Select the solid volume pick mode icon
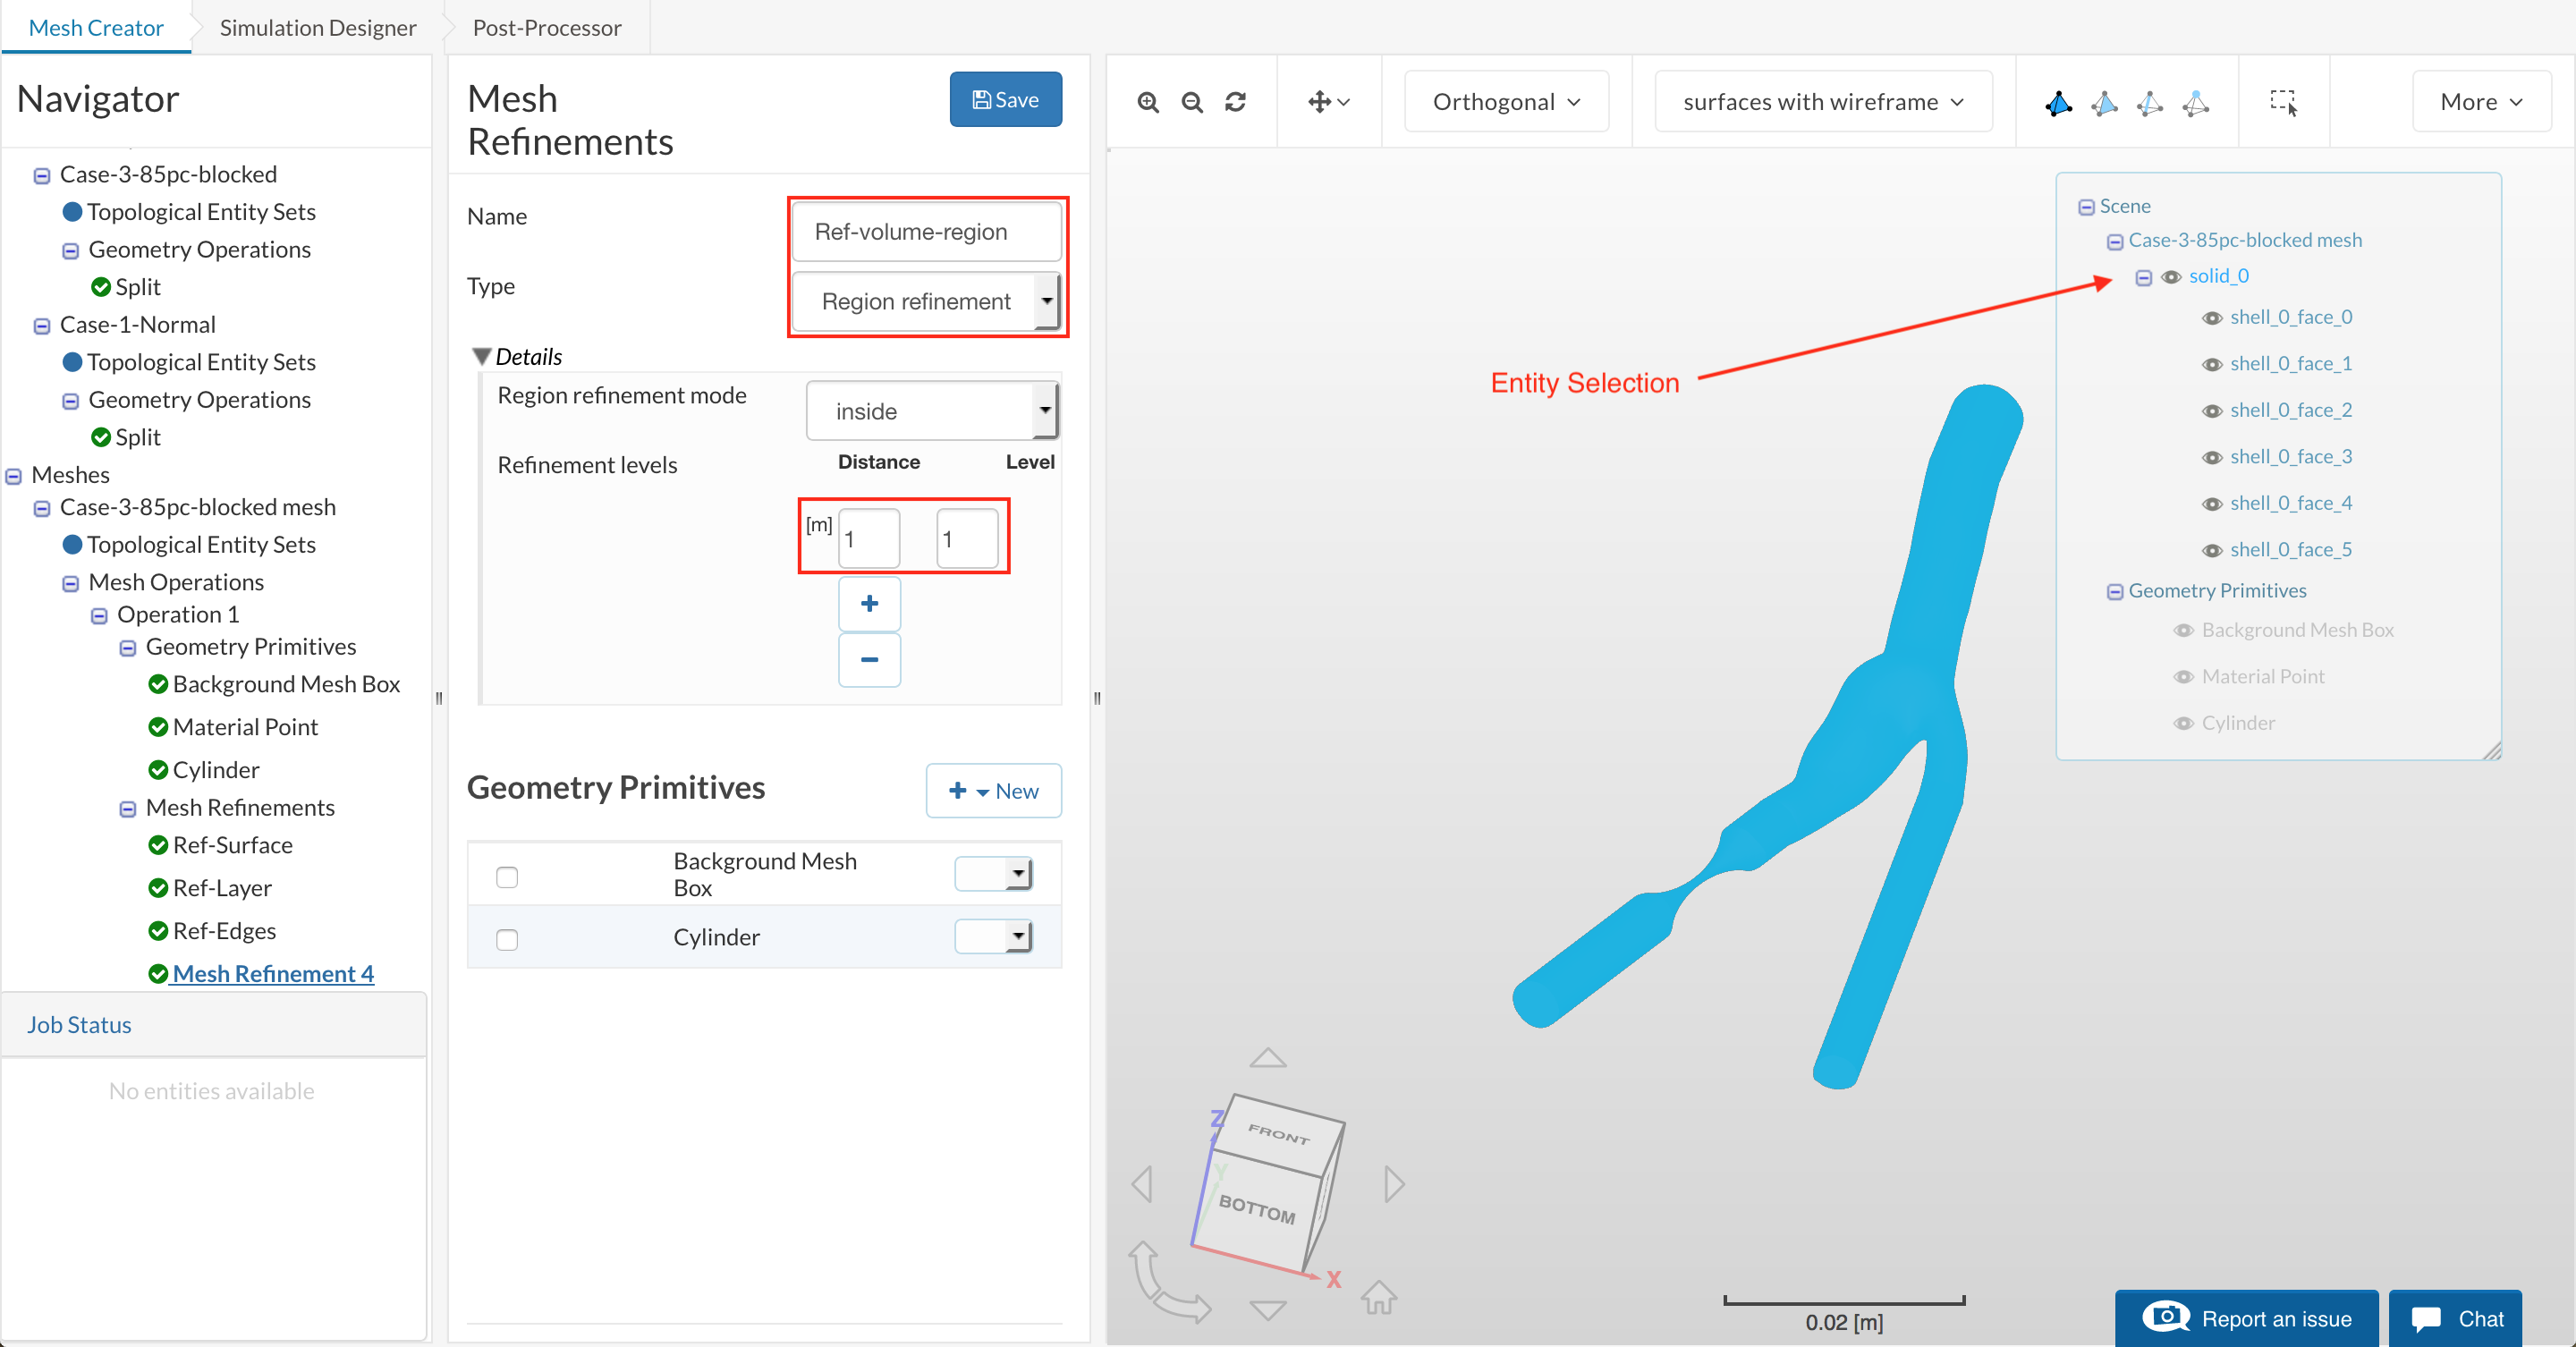This screenshot has width=2576, height=1347. [2058, 103]
